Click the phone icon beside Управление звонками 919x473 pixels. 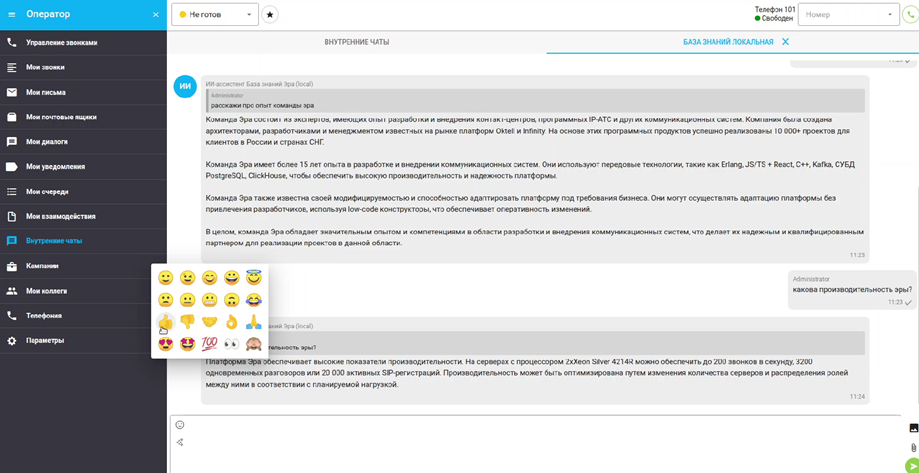coord(11,43)
